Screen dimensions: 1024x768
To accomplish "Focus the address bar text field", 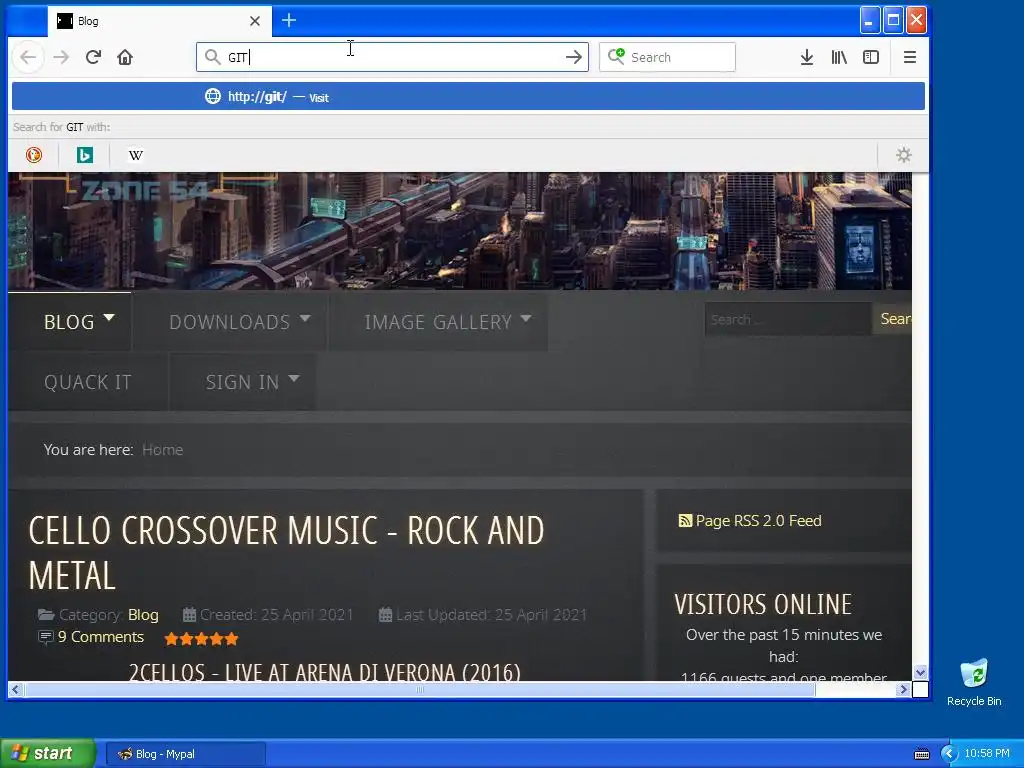I will coord(392,57).
